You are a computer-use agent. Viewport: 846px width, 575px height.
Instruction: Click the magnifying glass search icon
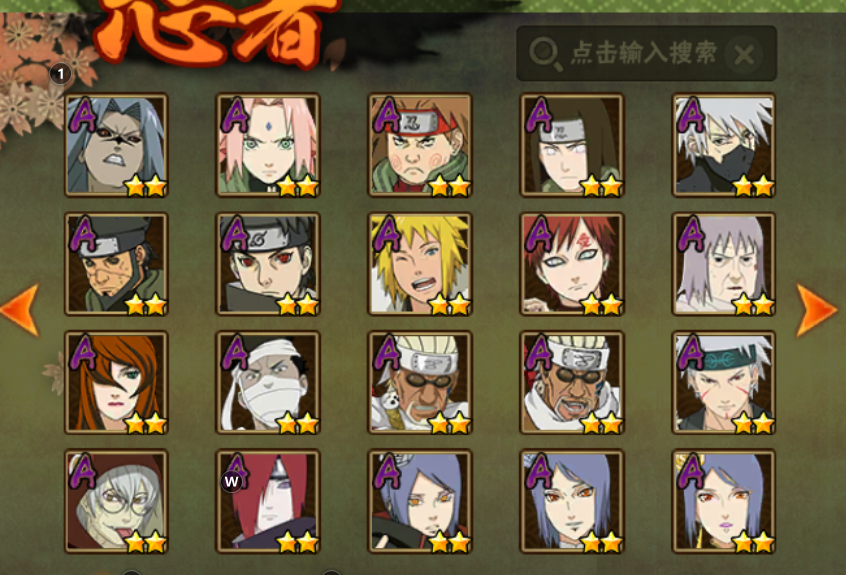pyautogui.click(x=545, y=54)
